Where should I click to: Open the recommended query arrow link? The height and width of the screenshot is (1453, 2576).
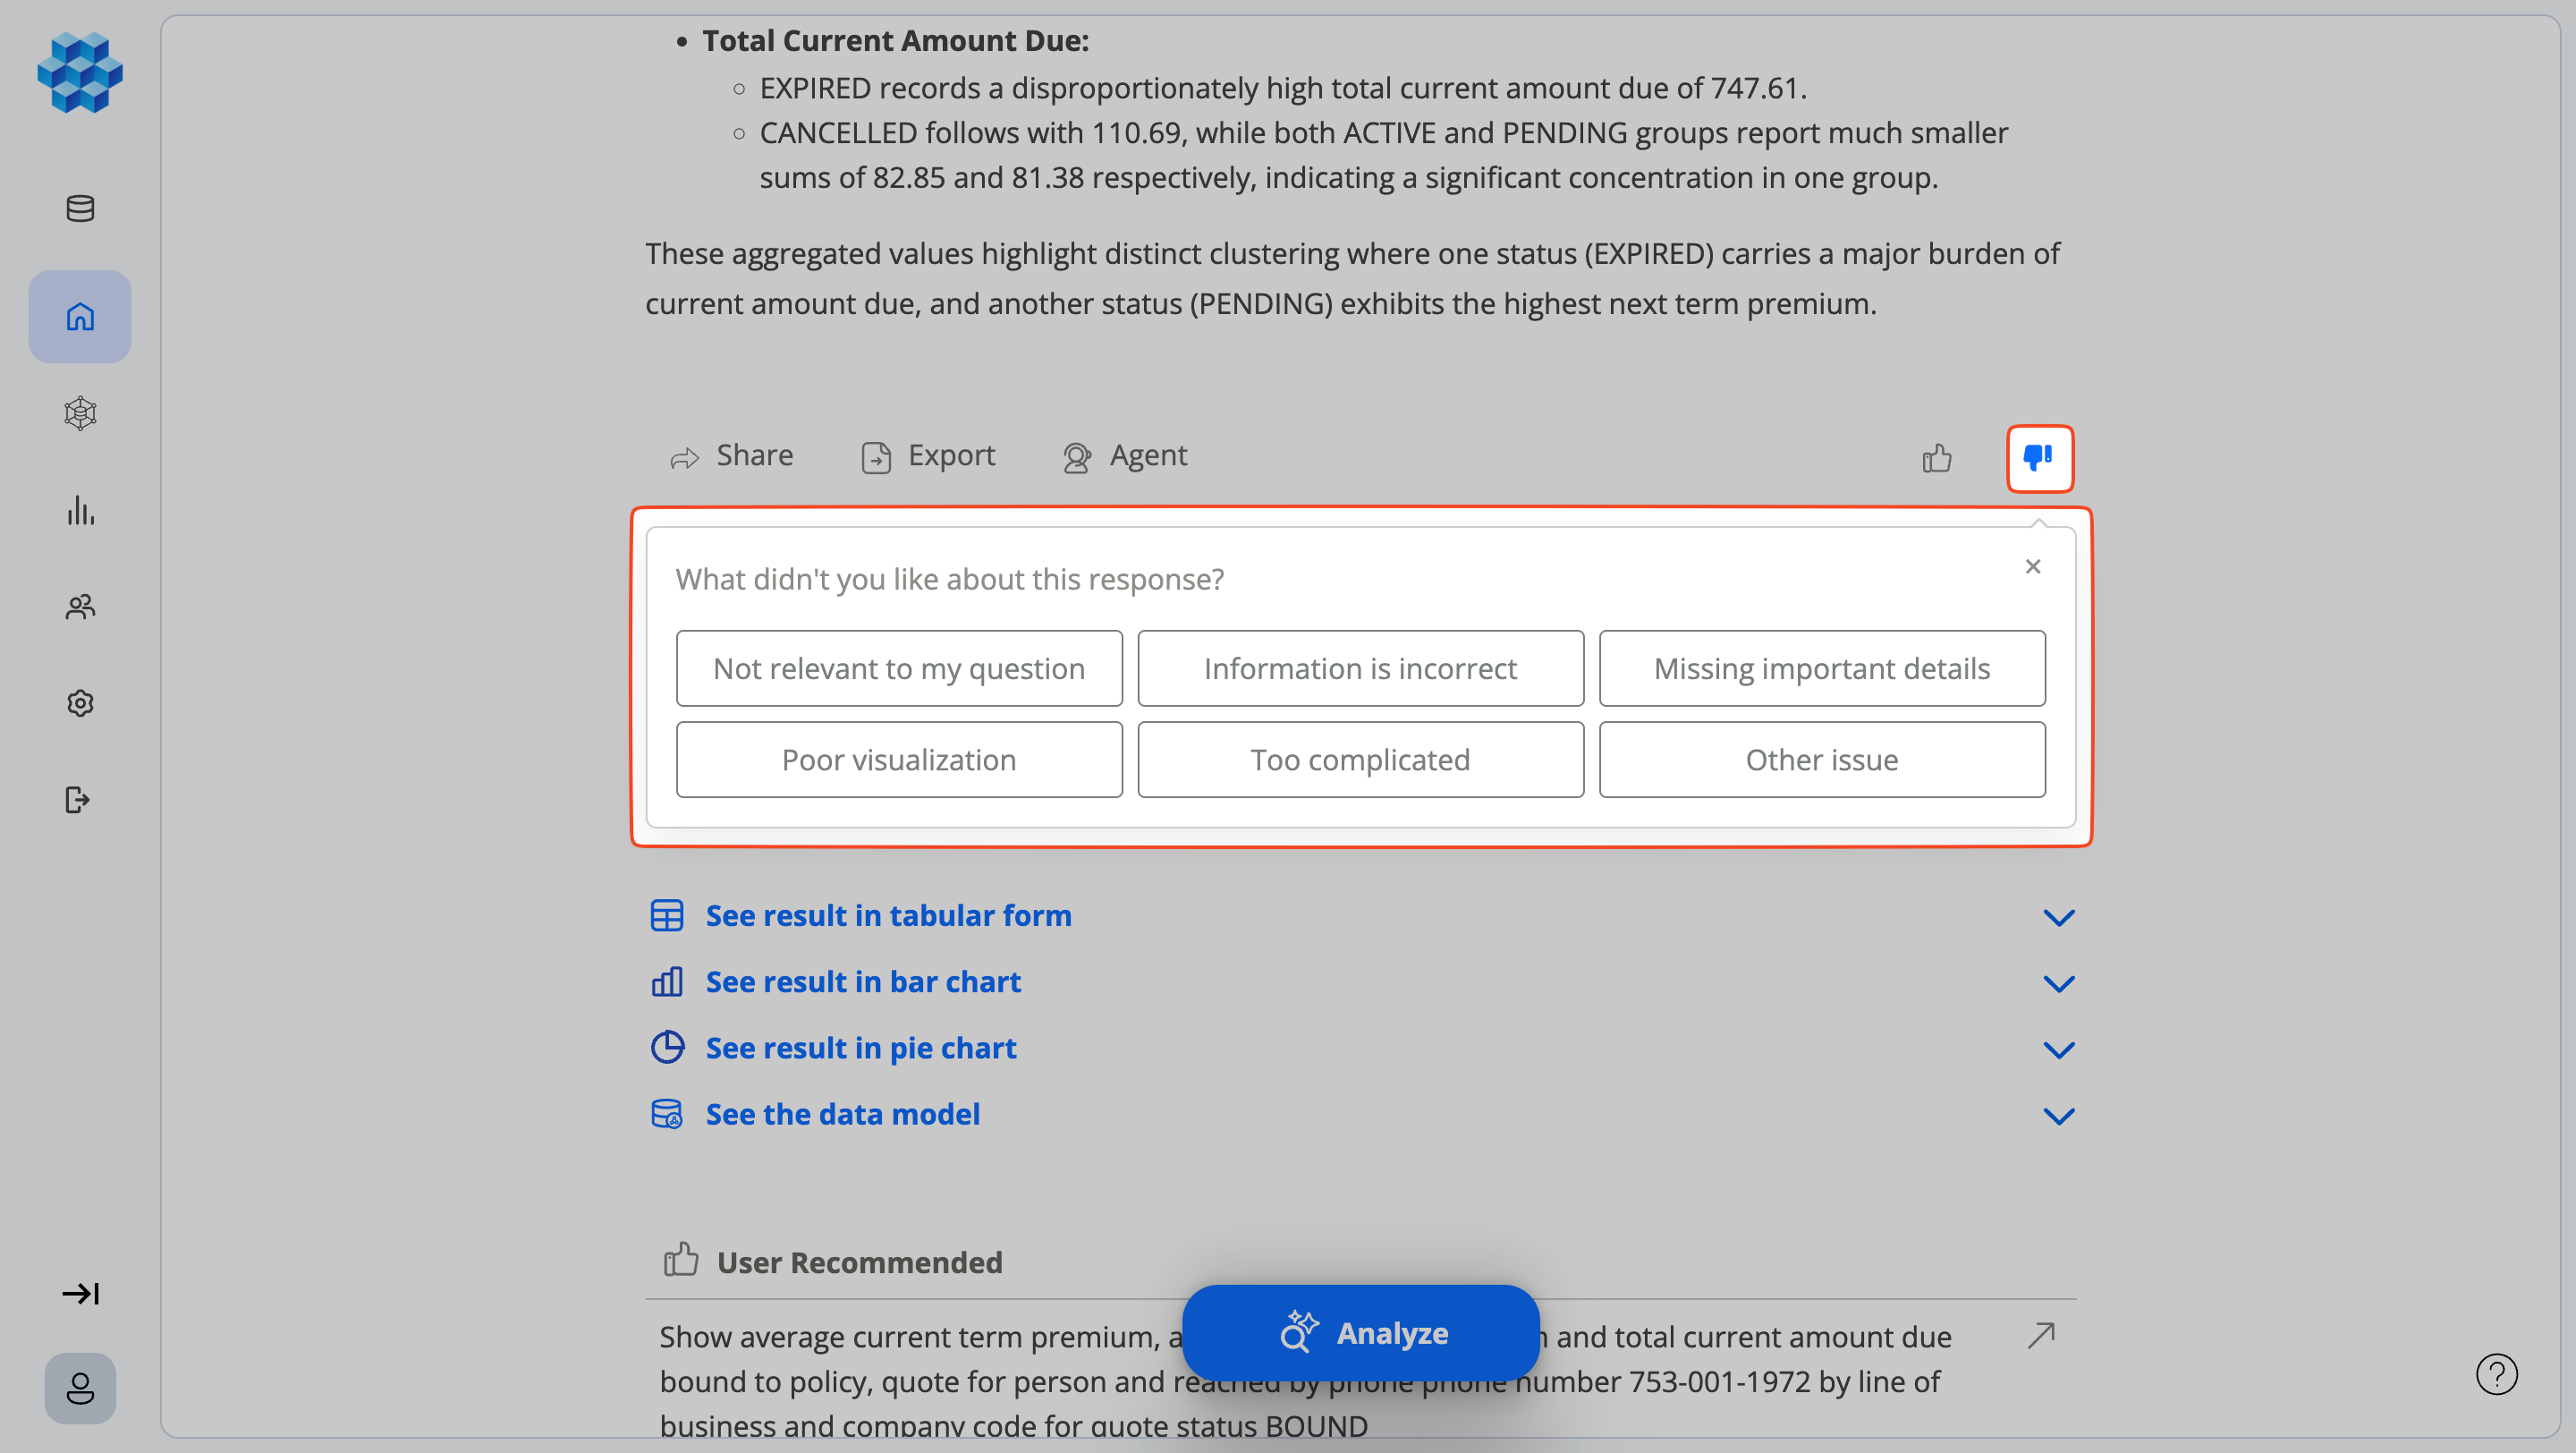coord(2041,1335)
